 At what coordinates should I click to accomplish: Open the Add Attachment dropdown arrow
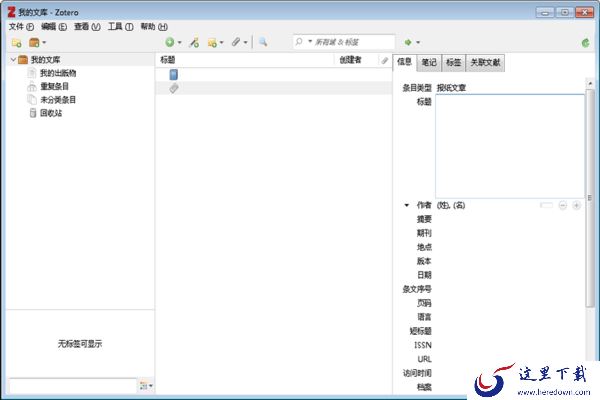[246, 42]
